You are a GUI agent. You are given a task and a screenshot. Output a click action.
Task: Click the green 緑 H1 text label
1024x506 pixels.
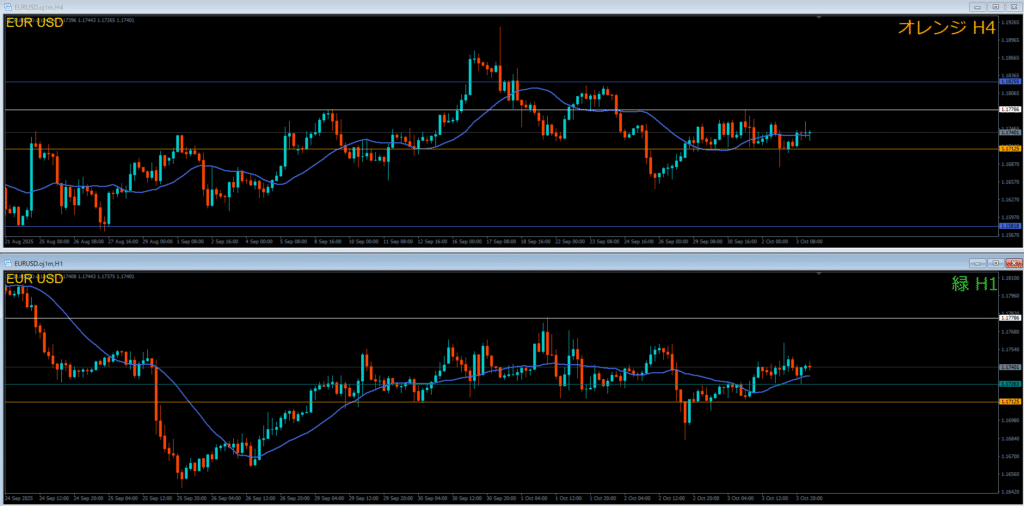973,284
